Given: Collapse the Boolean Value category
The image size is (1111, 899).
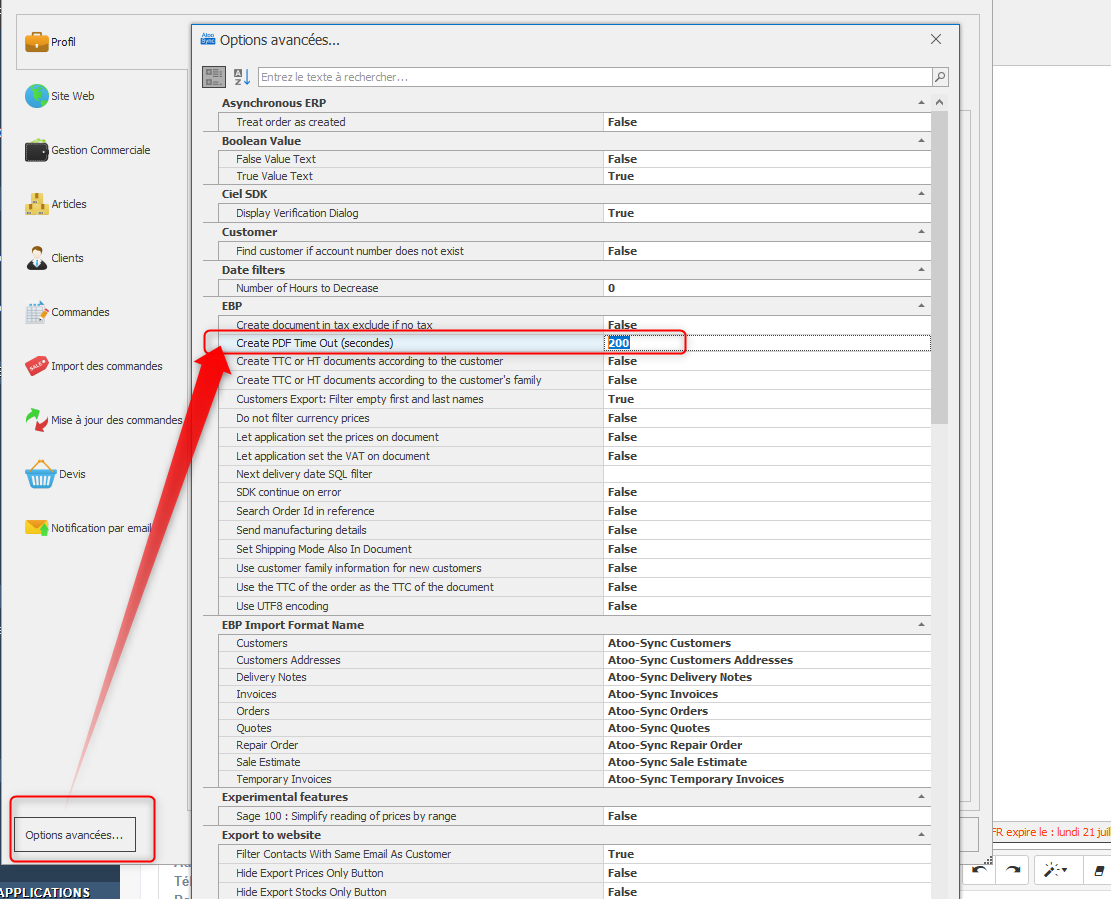Looking at the screenshot, I should coord(921,140).
